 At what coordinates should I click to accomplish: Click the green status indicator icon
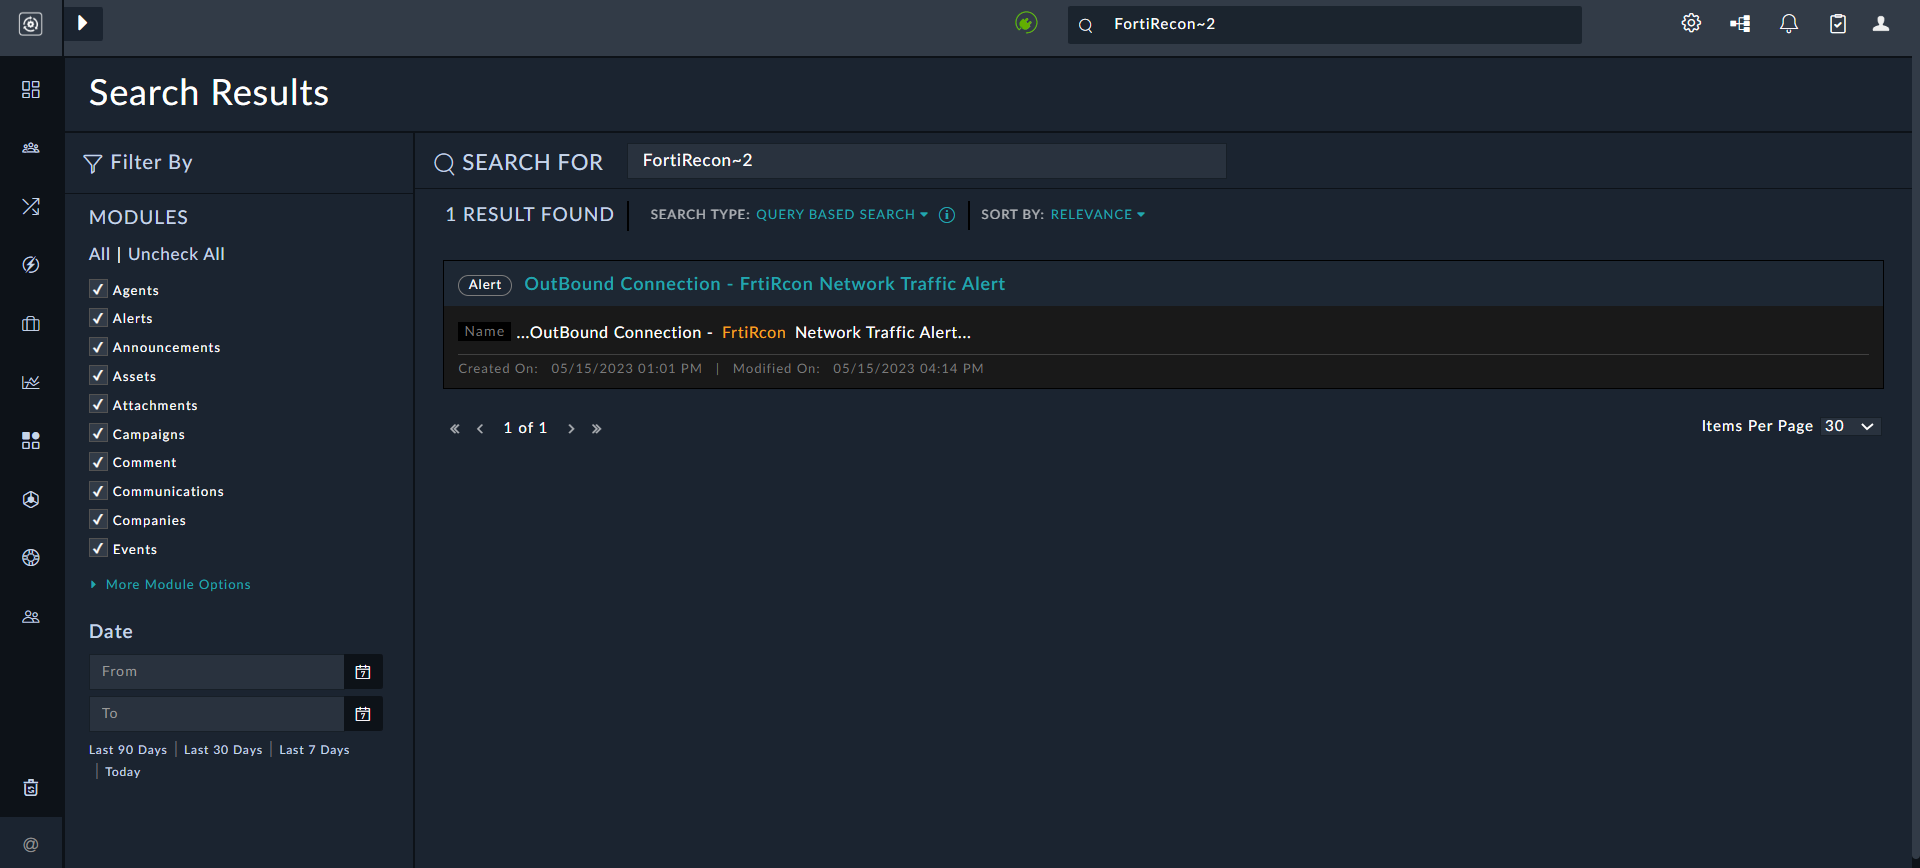(x=1026, y=23)
